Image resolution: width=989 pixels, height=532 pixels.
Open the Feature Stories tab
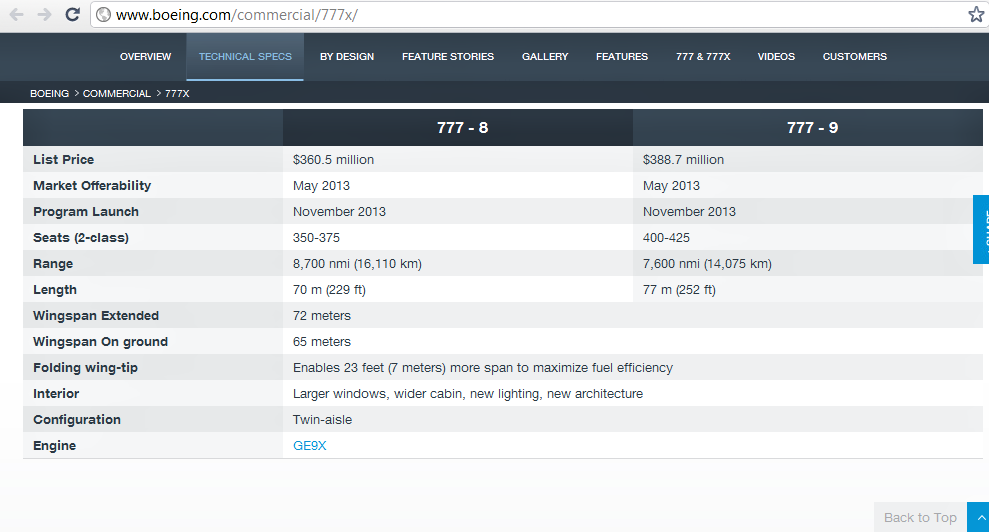pos(448,57)
